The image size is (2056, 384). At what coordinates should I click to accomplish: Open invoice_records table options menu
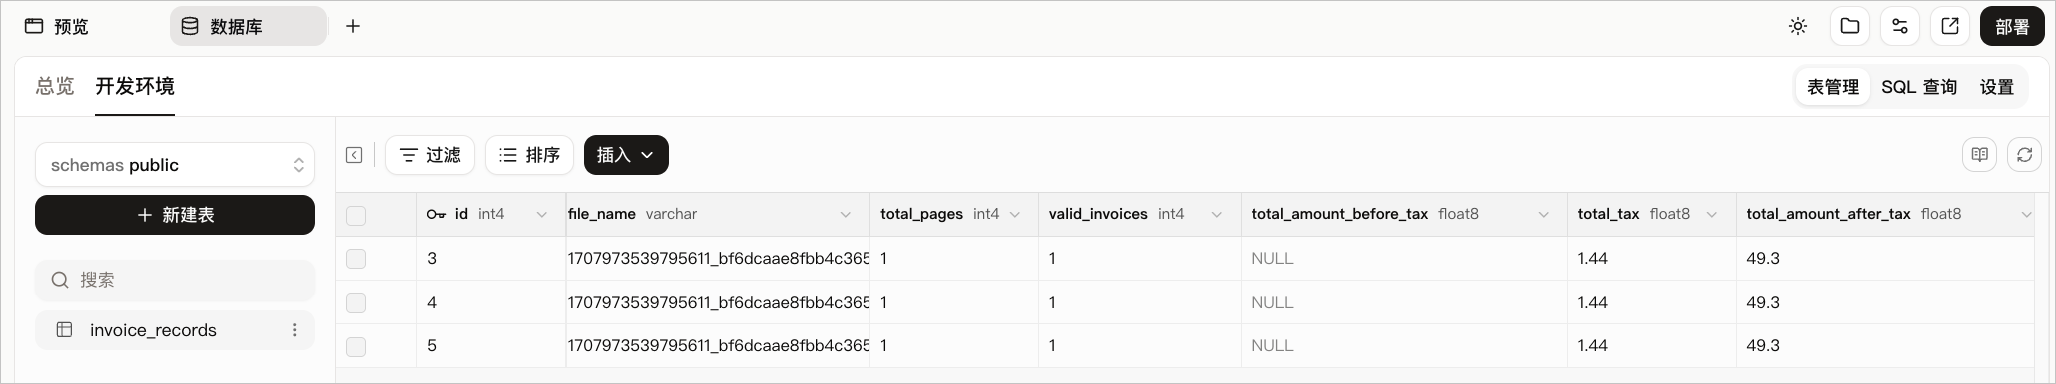(x=295, y=330)
